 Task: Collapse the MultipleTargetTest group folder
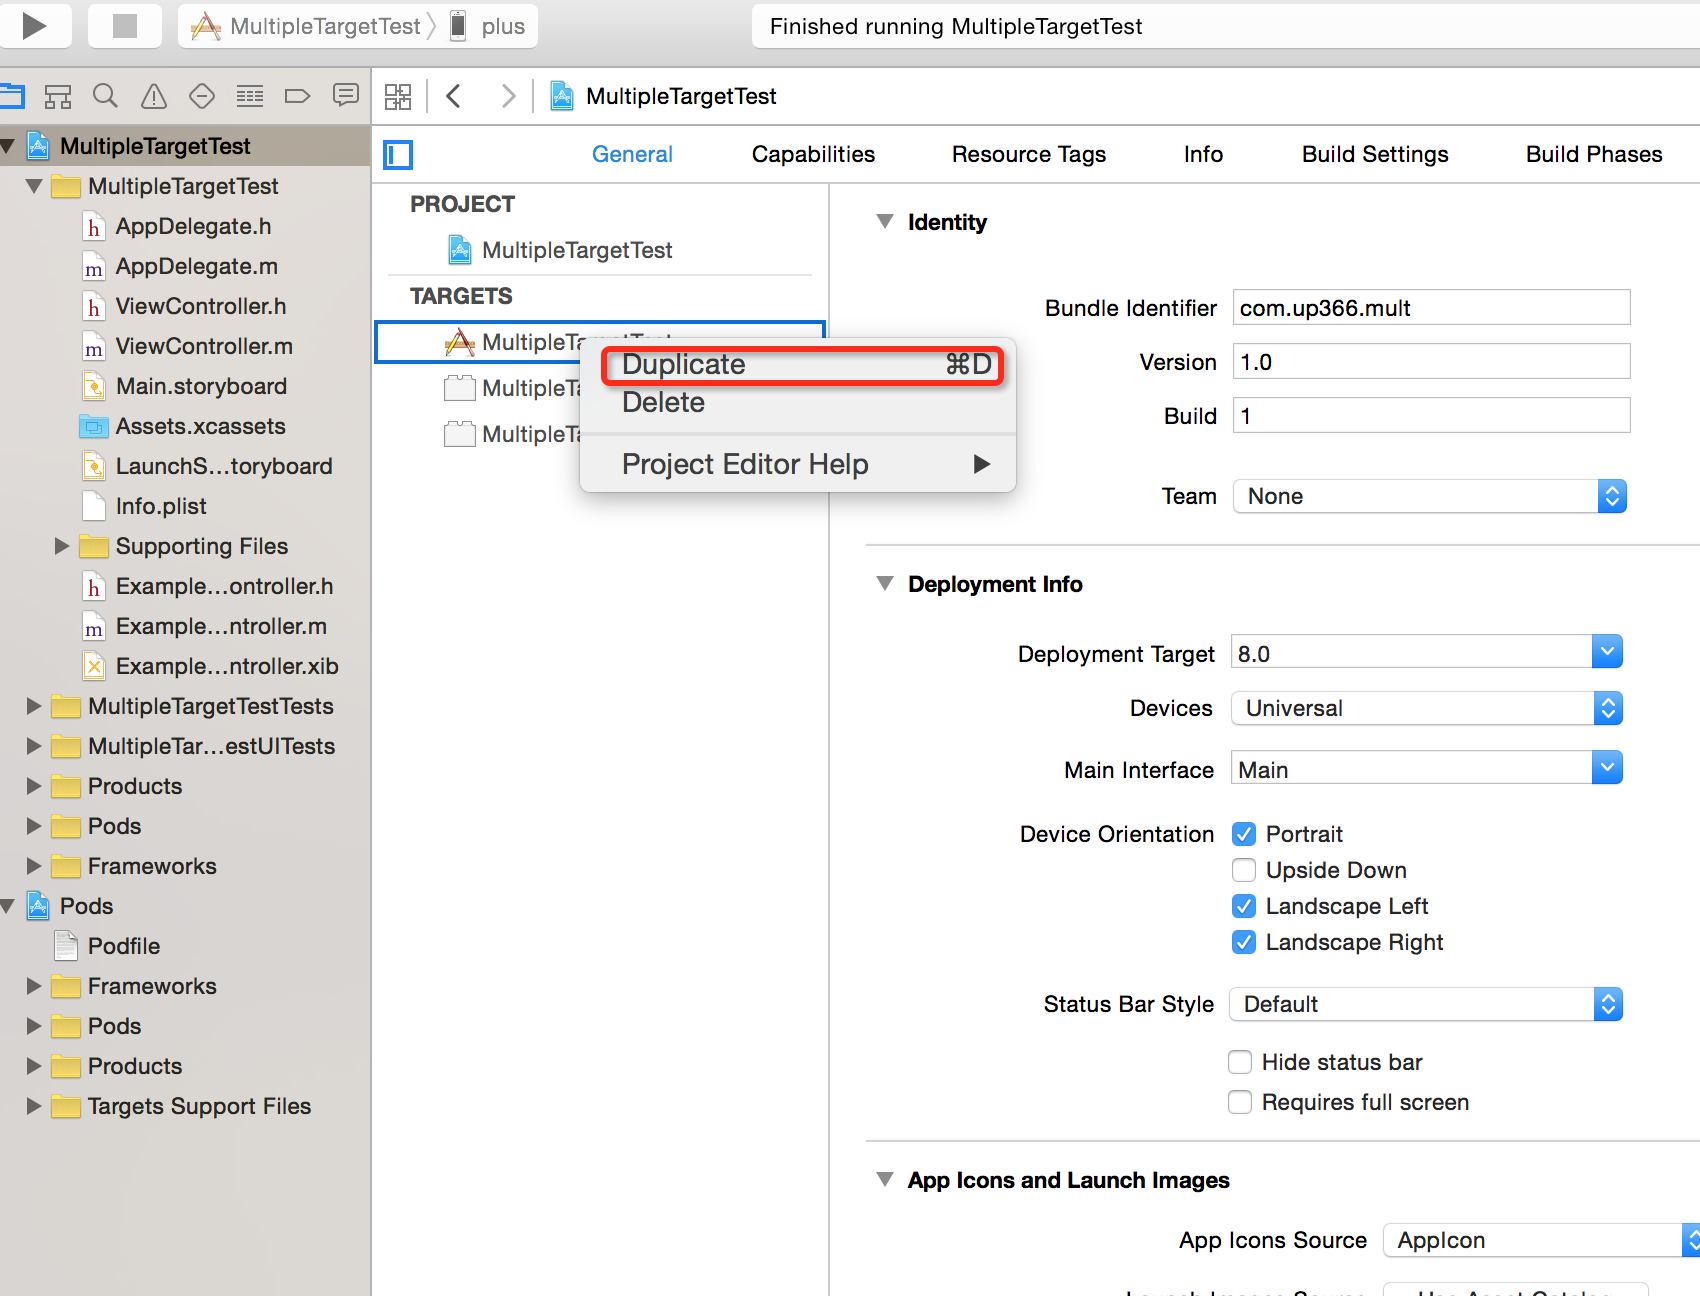click(34, 186)
